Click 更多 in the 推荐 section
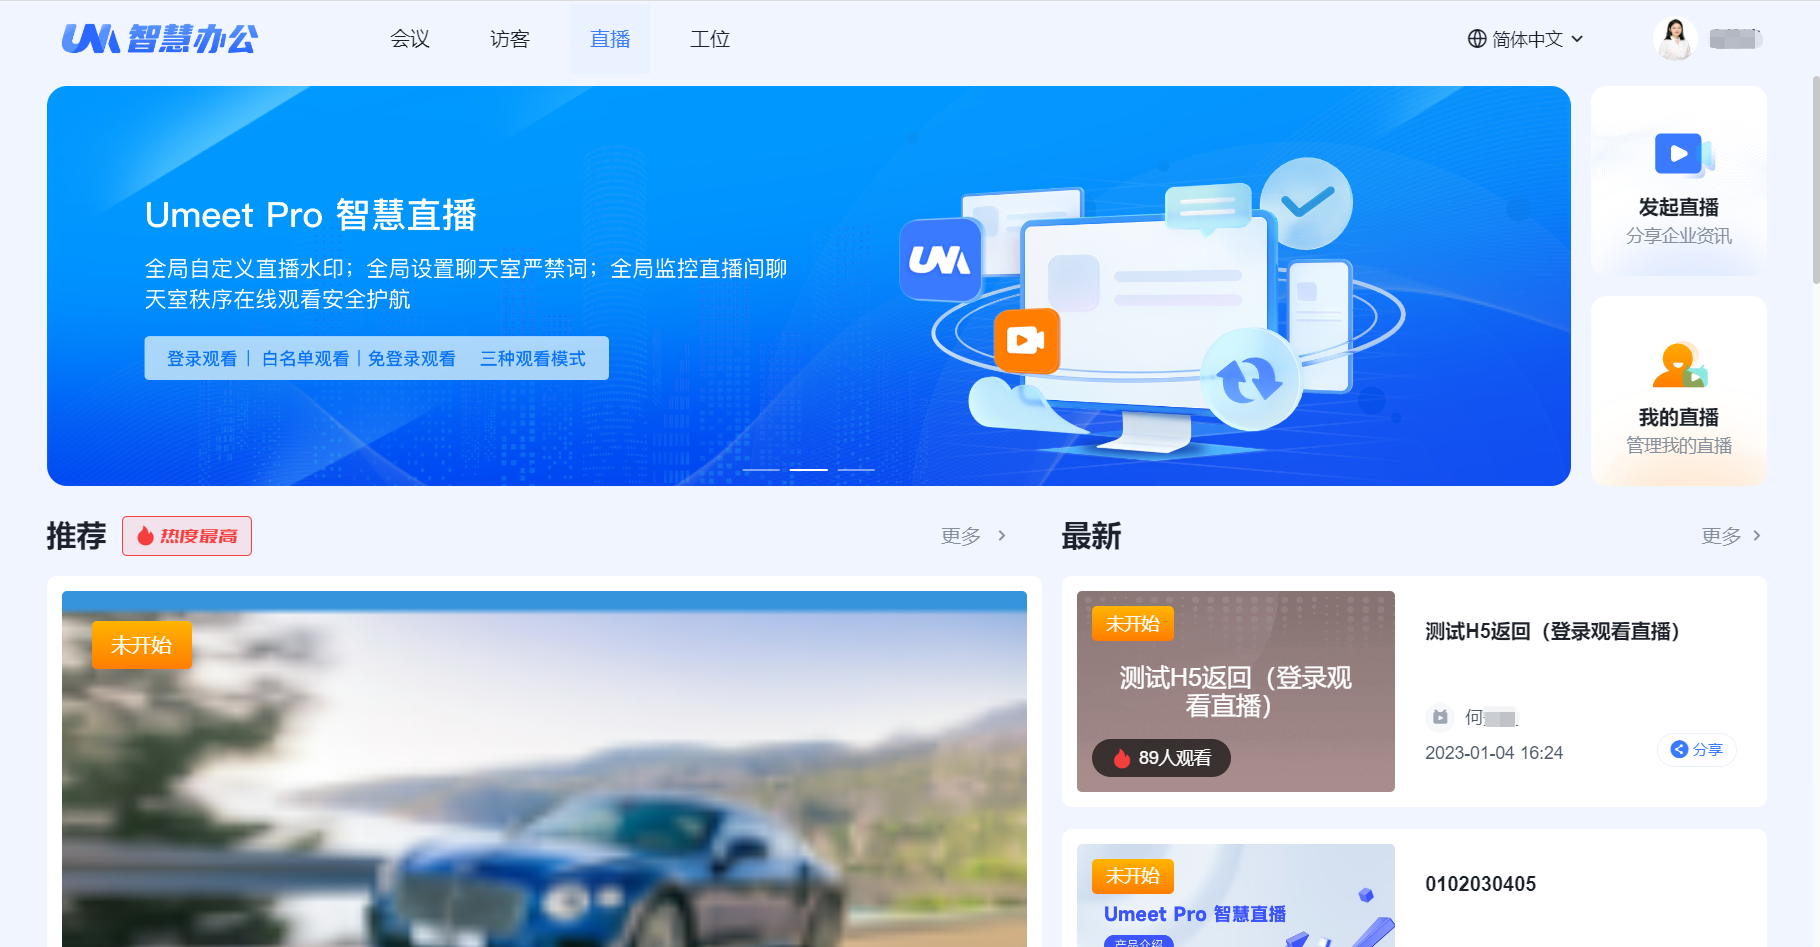This screenshot has width=1820, height=947. (x=961, y=536)
